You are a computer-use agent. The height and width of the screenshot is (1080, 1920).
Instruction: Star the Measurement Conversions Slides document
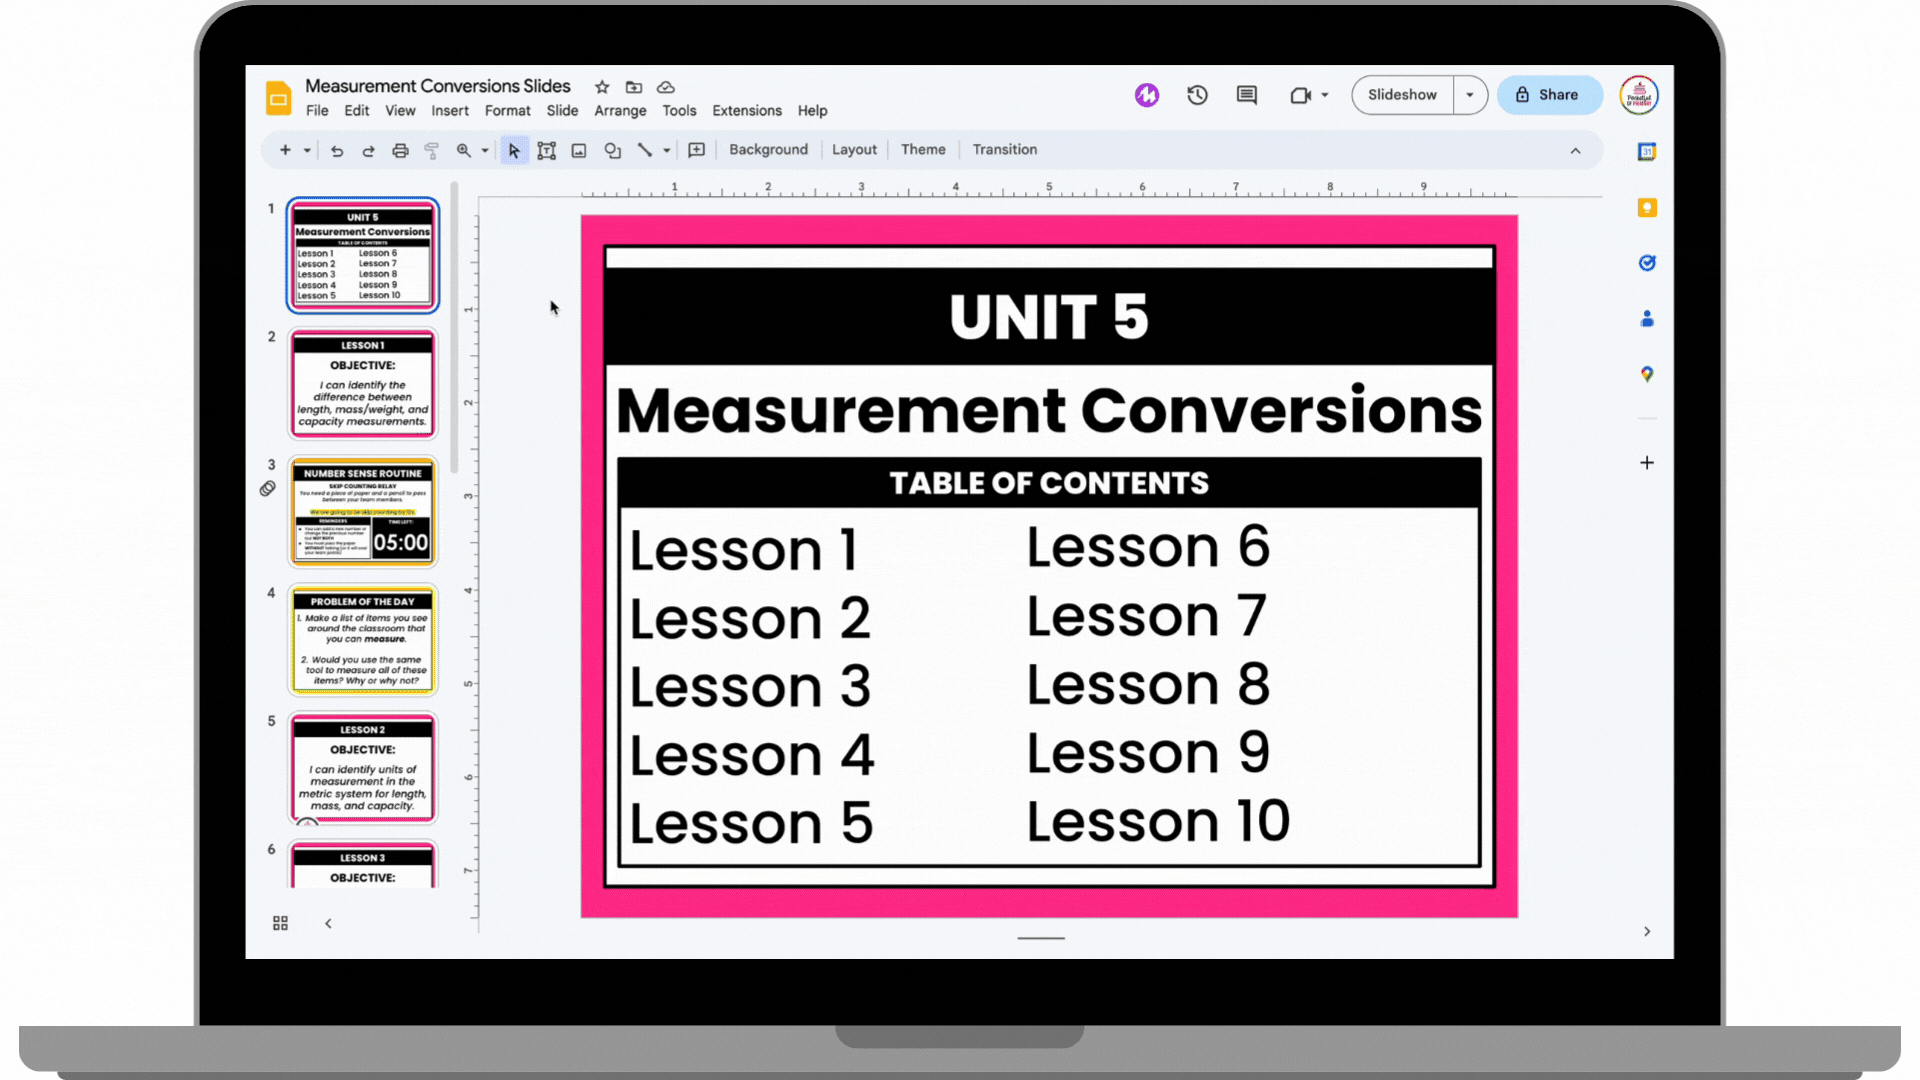coord(602,87)
